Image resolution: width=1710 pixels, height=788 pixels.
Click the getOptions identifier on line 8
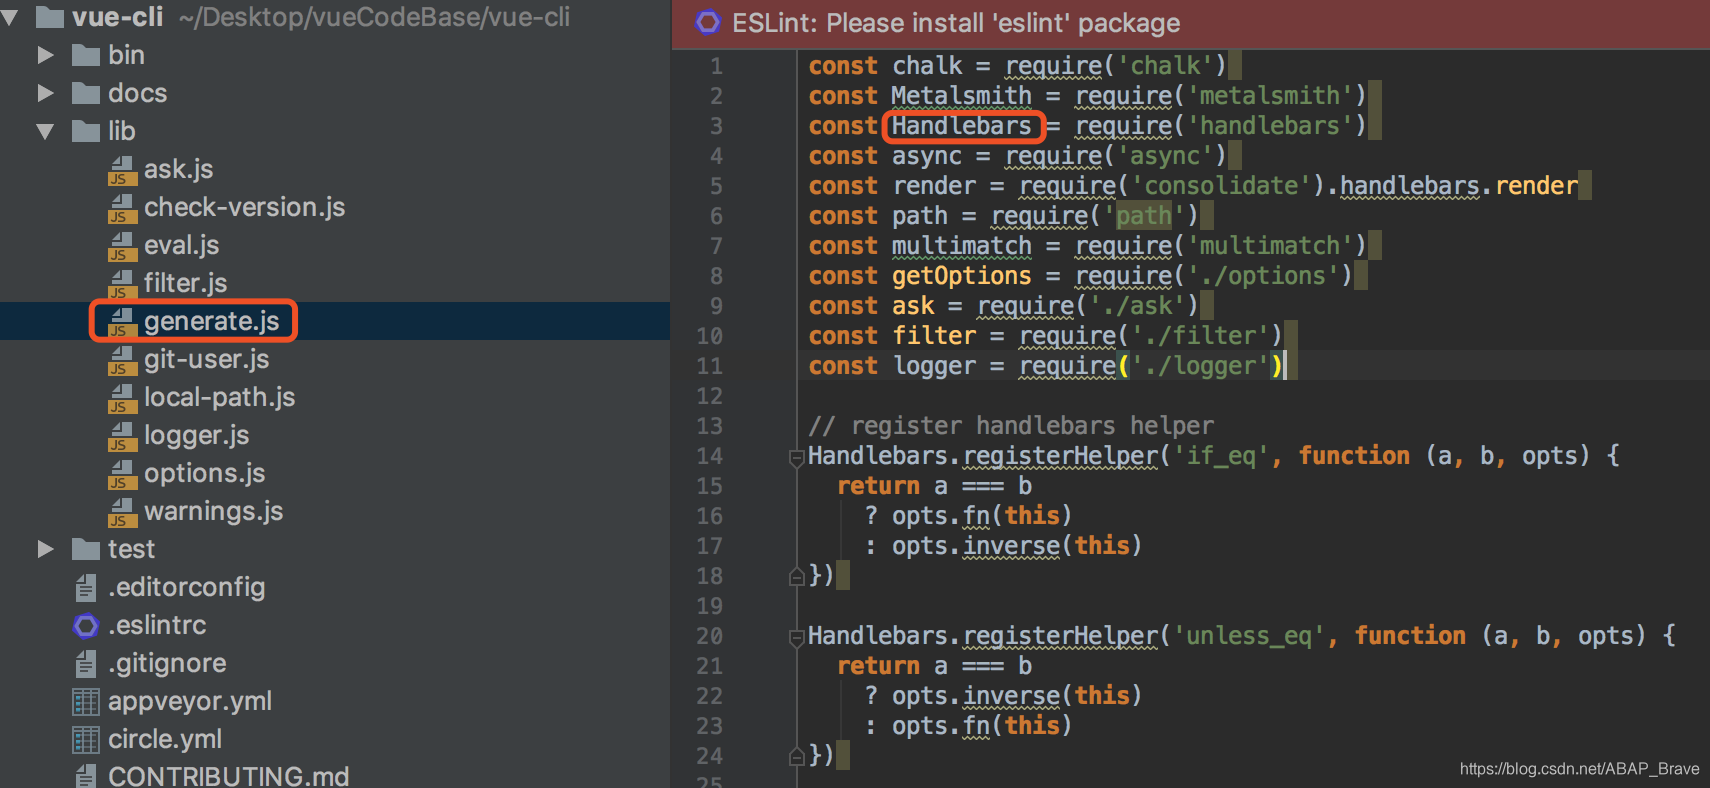click(961, 275)
